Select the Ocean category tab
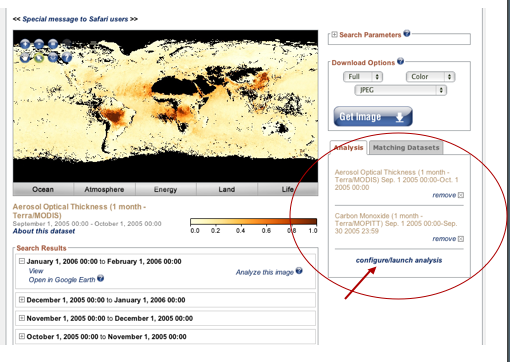 click(43, 189)
